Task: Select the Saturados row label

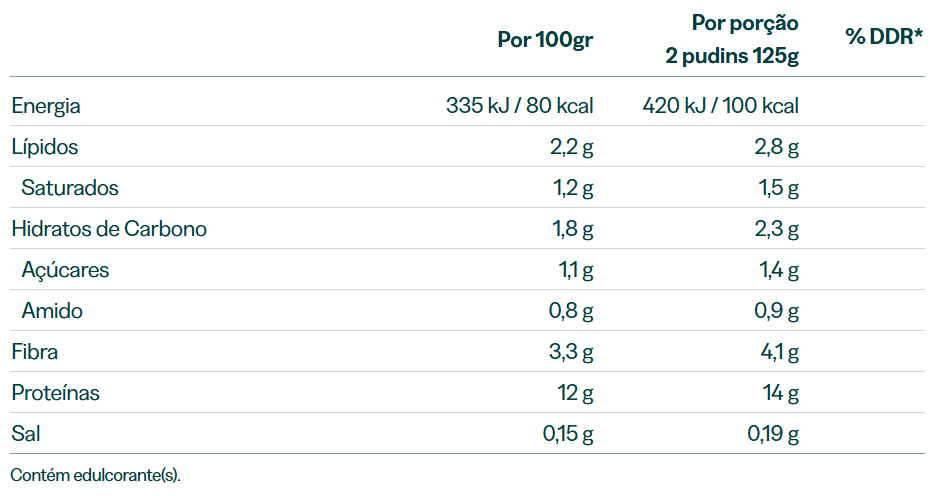Action: (x=70, y=187)
